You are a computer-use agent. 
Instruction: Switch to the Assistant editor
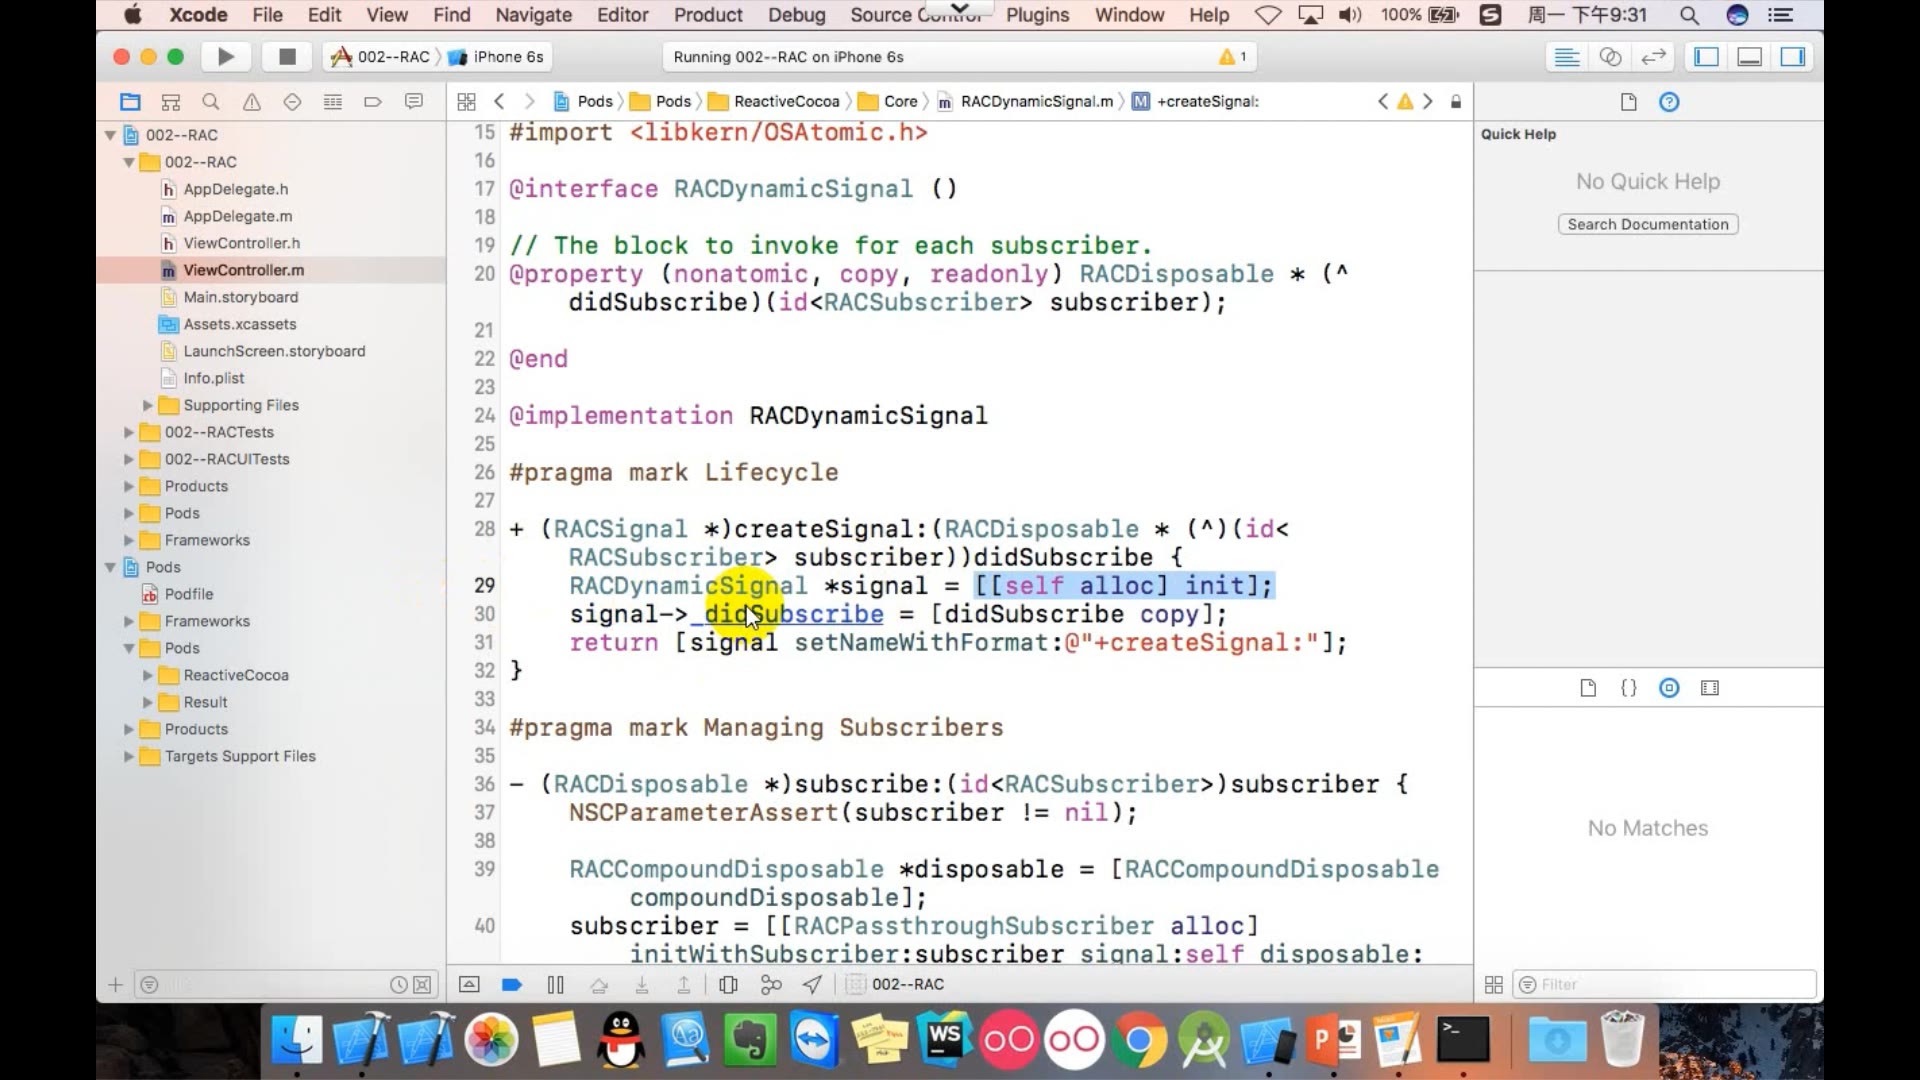pyautogui.click(x=1610, y=57)
